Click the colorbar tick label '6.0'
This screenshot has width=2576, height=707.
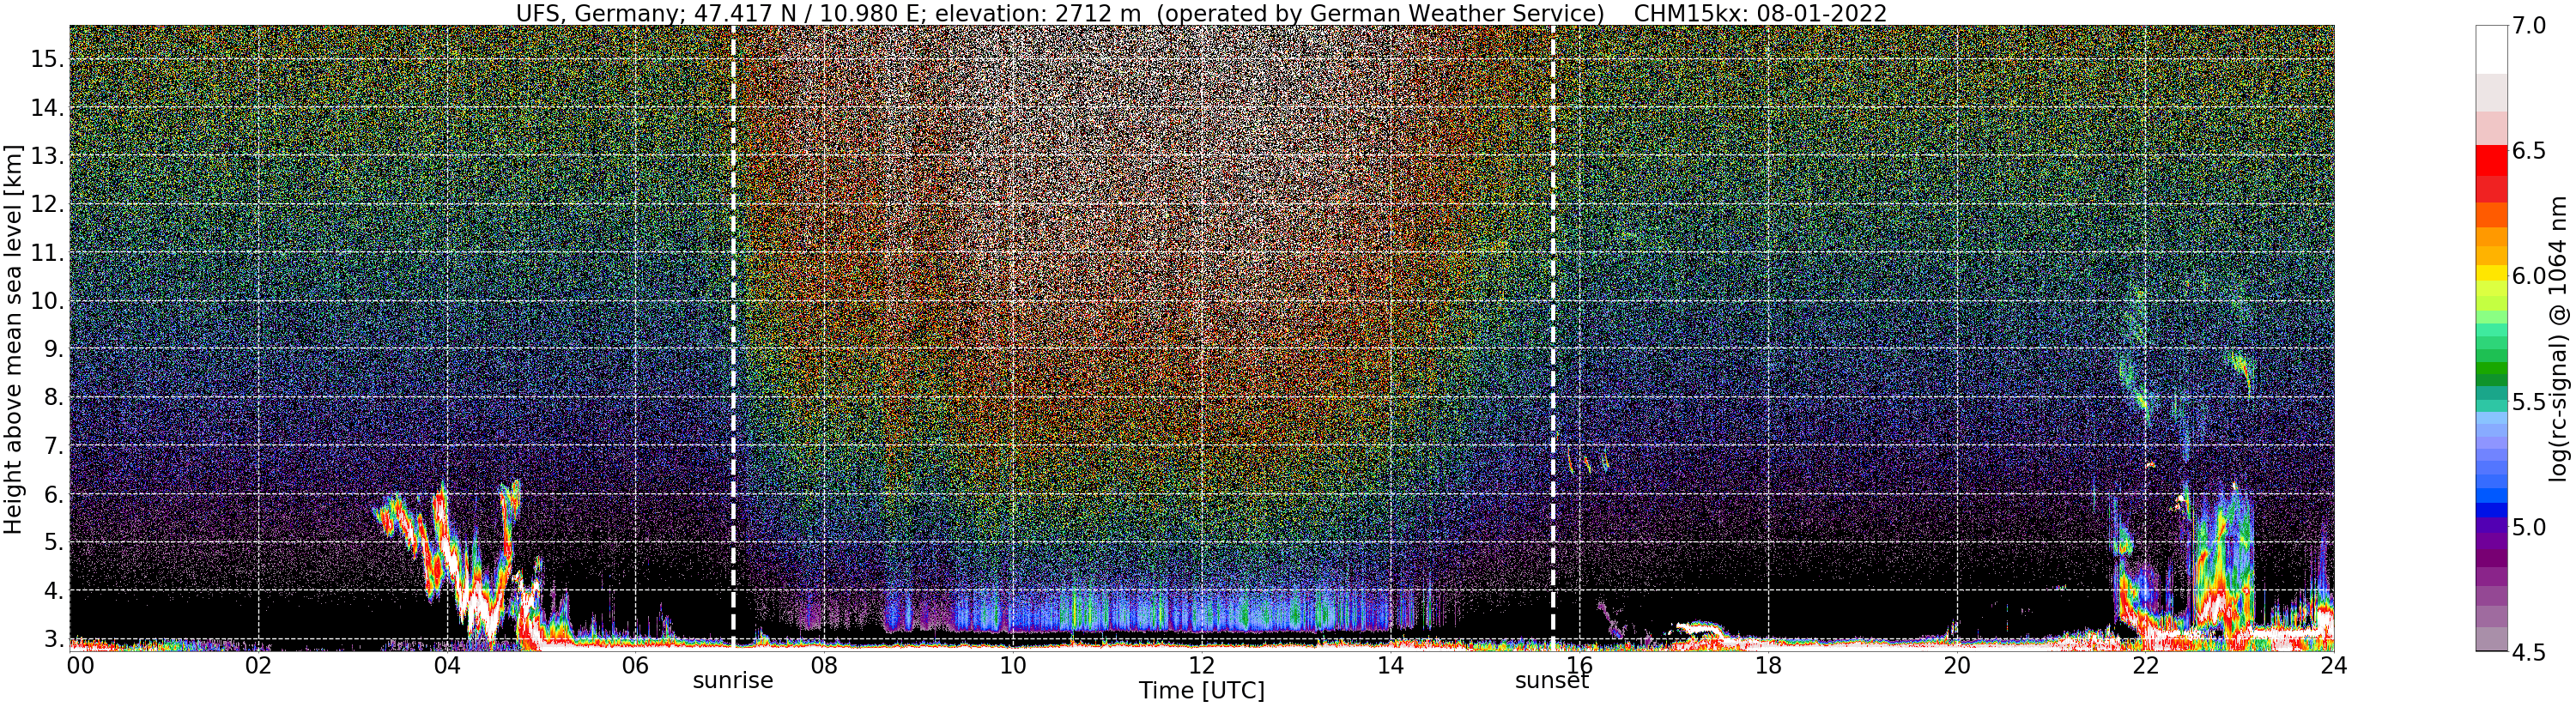pyautogui.click(x=2530, y=276)
